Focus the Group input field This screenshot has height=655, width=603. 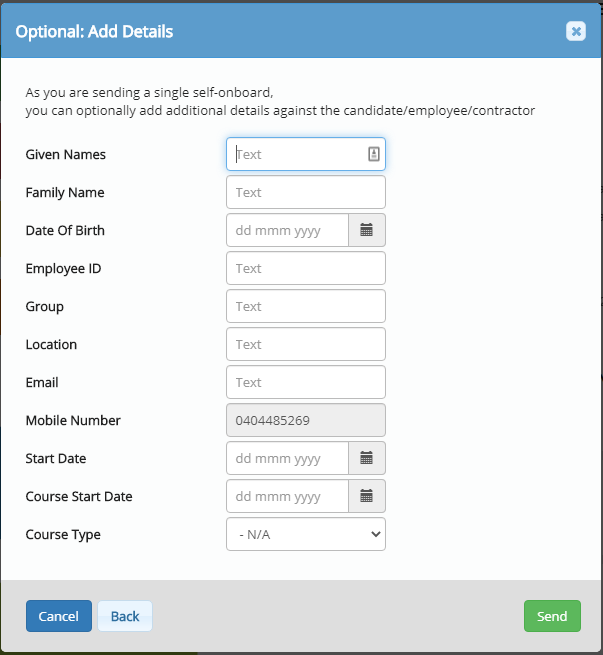(x=306, y=306)
